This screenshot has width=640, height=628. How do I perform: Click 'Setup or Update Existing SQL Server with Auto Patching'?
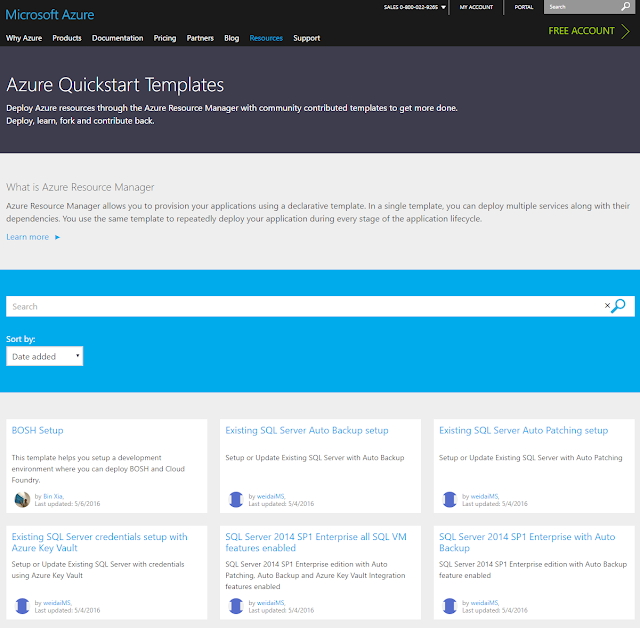(530, 457)
